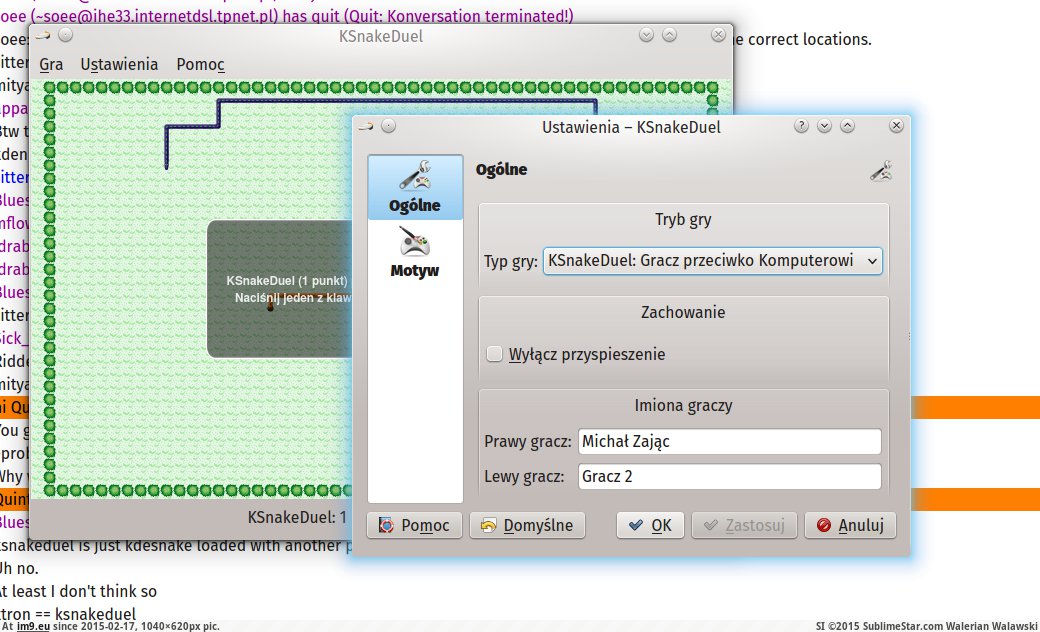Open the Gra menu

pyautogui.click(x=52, y=65)
